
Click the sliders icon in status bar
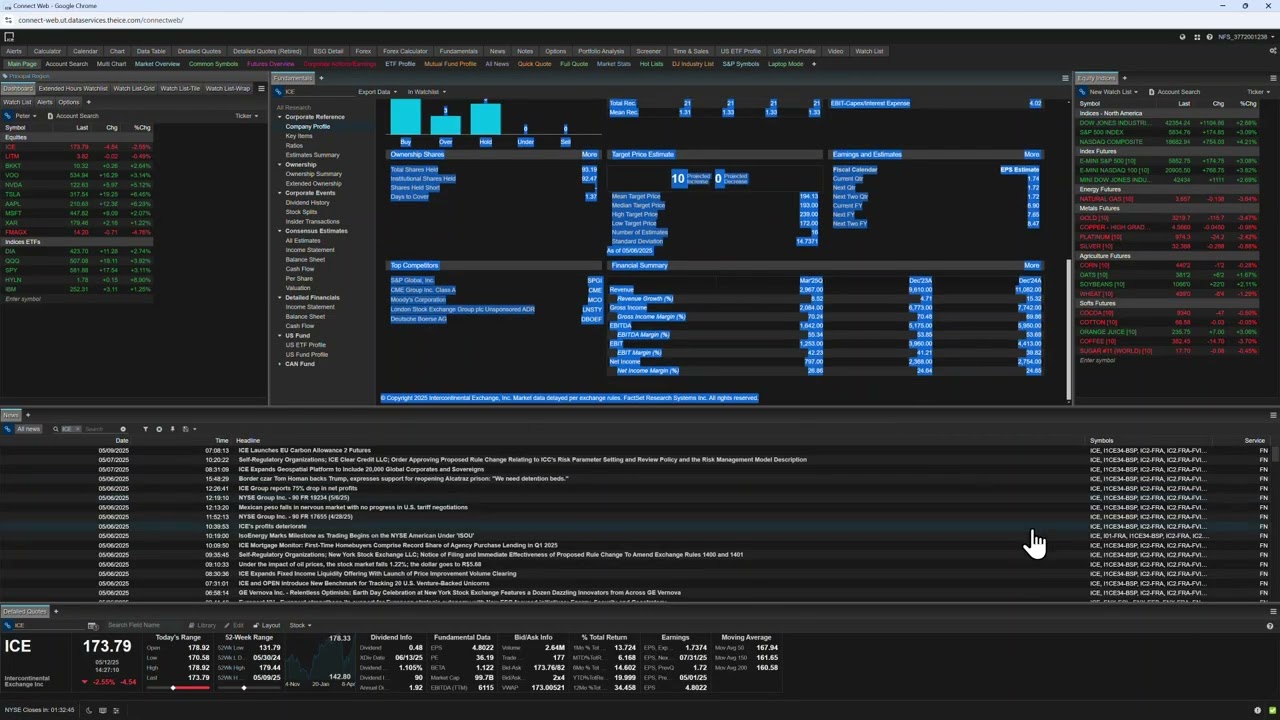[x=116, y=710]
